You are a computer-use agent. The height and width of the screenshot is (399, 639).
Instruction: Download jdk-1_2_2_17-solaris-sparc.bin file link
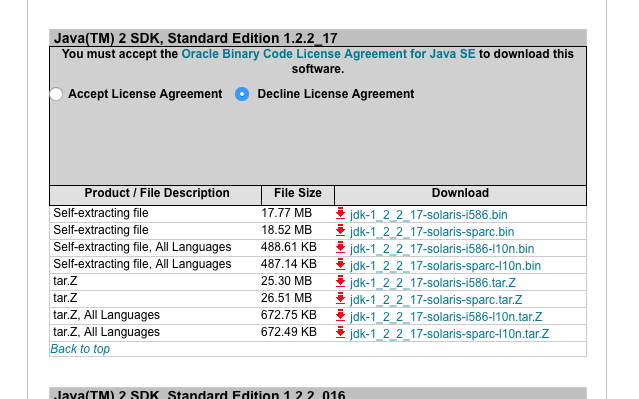coord(432,232)
